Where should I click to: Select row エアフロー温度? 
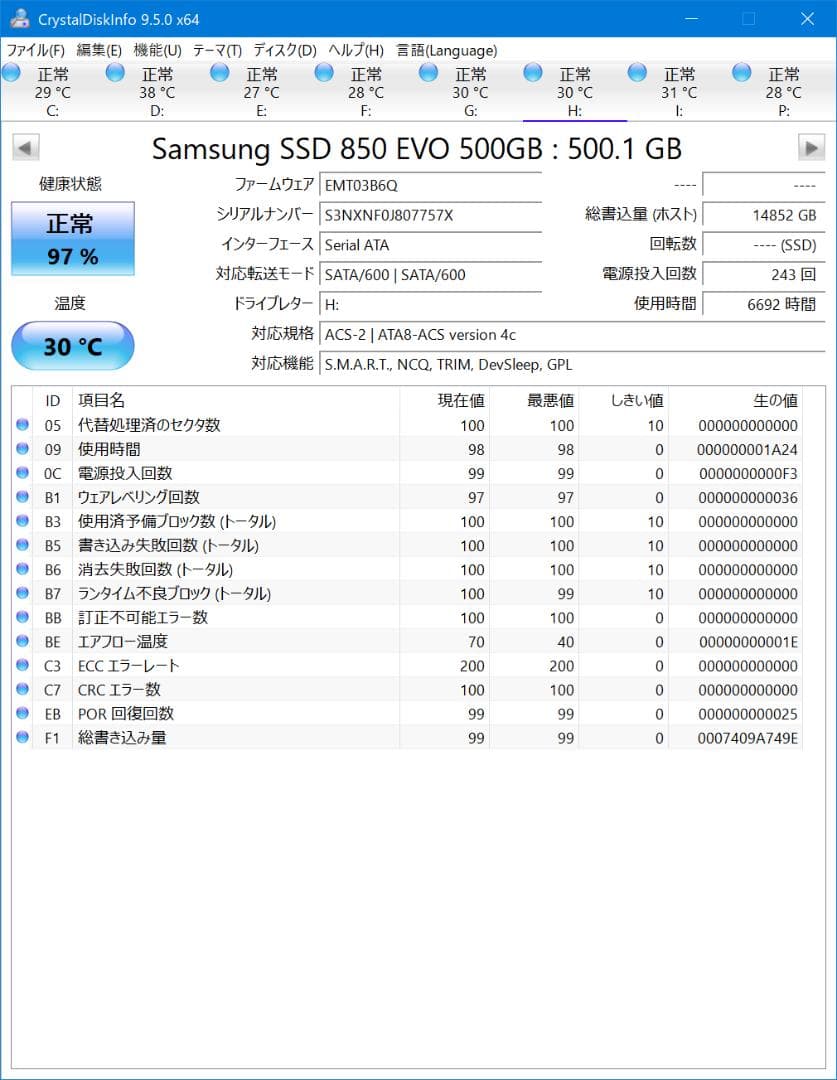407,641
